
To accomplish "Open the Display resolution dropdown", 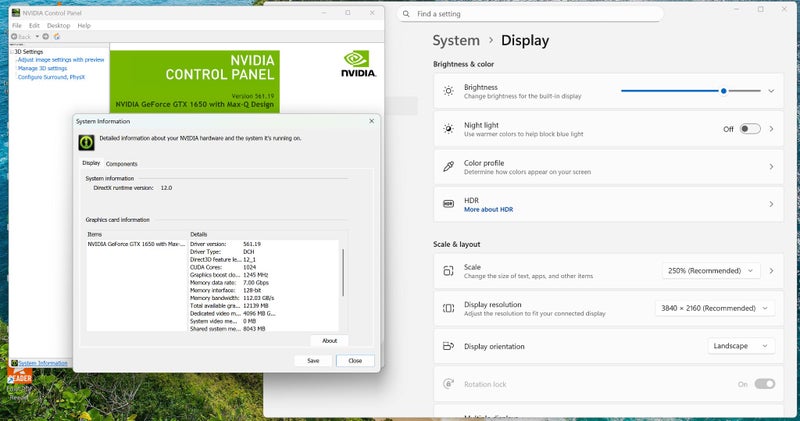I will click(714, 308).
